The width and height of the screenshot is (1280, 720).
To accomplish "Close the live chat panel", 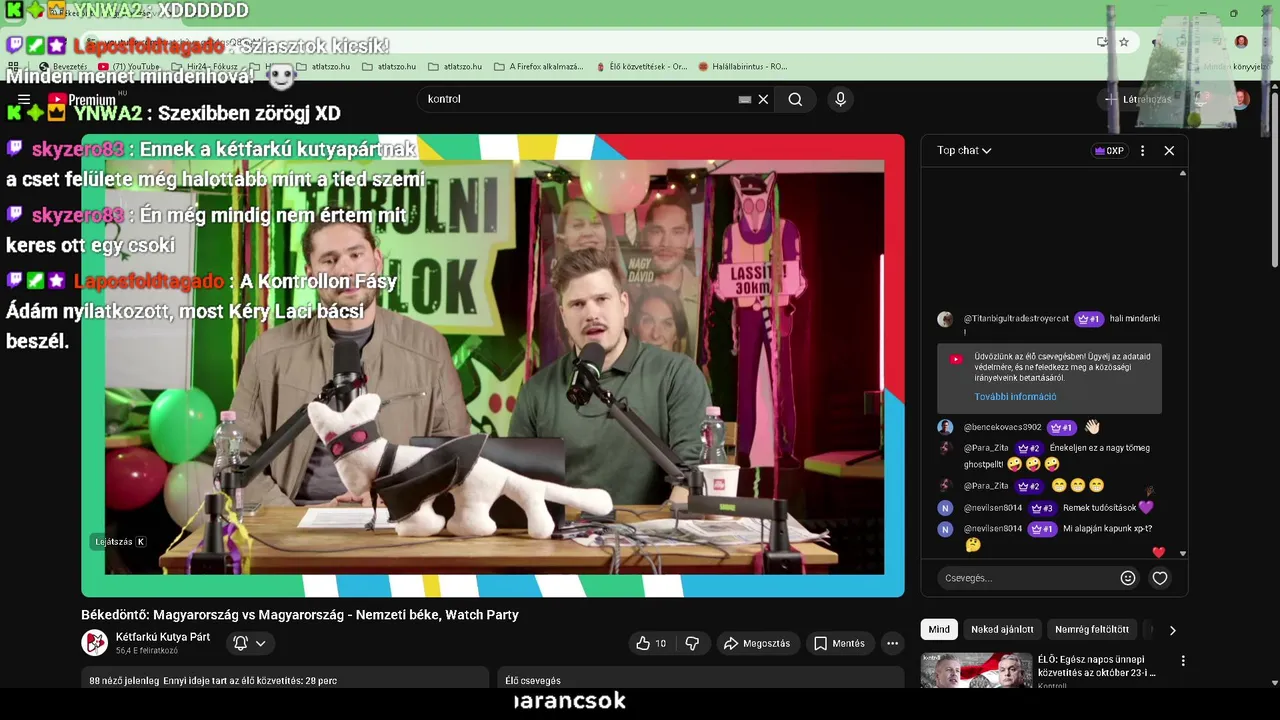I will pos(1169,151).
